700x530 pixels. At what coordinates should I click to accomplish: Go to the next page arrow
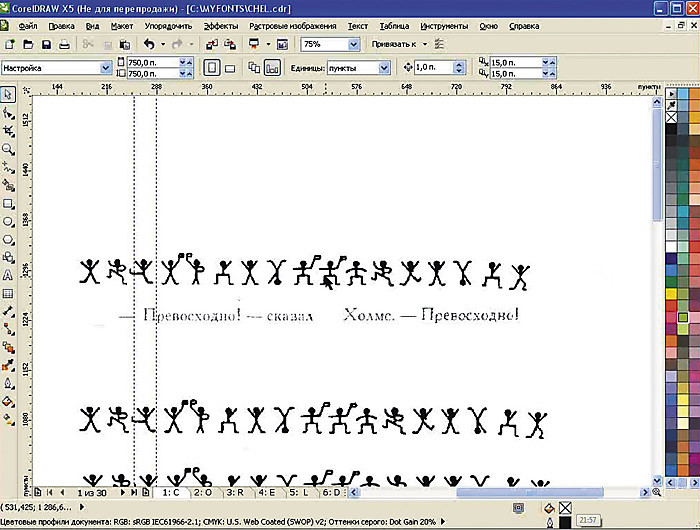[x=123, y=492]
